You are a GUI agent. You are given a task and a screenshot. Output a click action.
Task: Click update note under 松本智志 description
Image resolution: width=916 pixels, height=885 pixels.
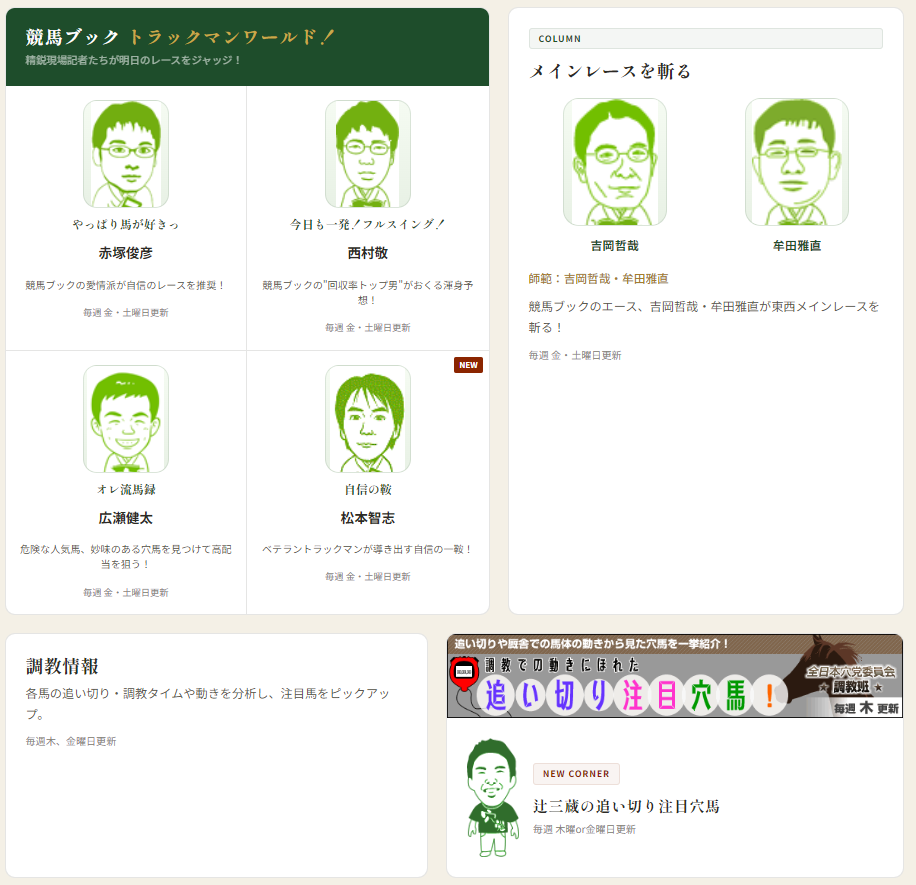367,577
